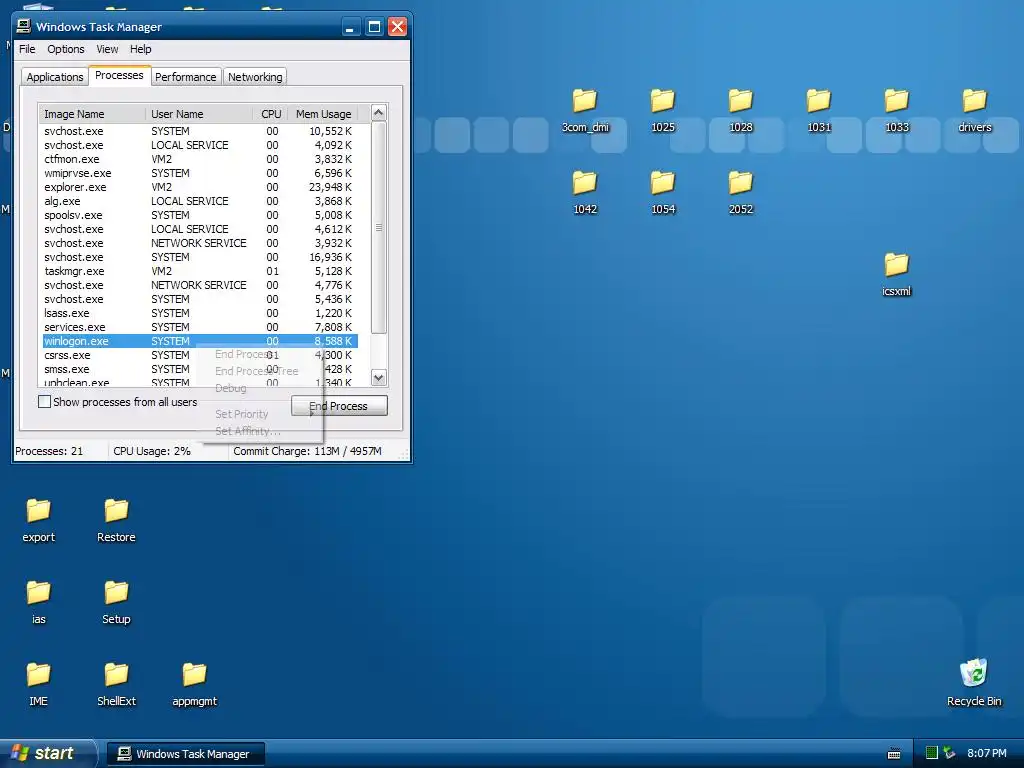Select the 1025 folder on desktop

click(x=662, y=101)
